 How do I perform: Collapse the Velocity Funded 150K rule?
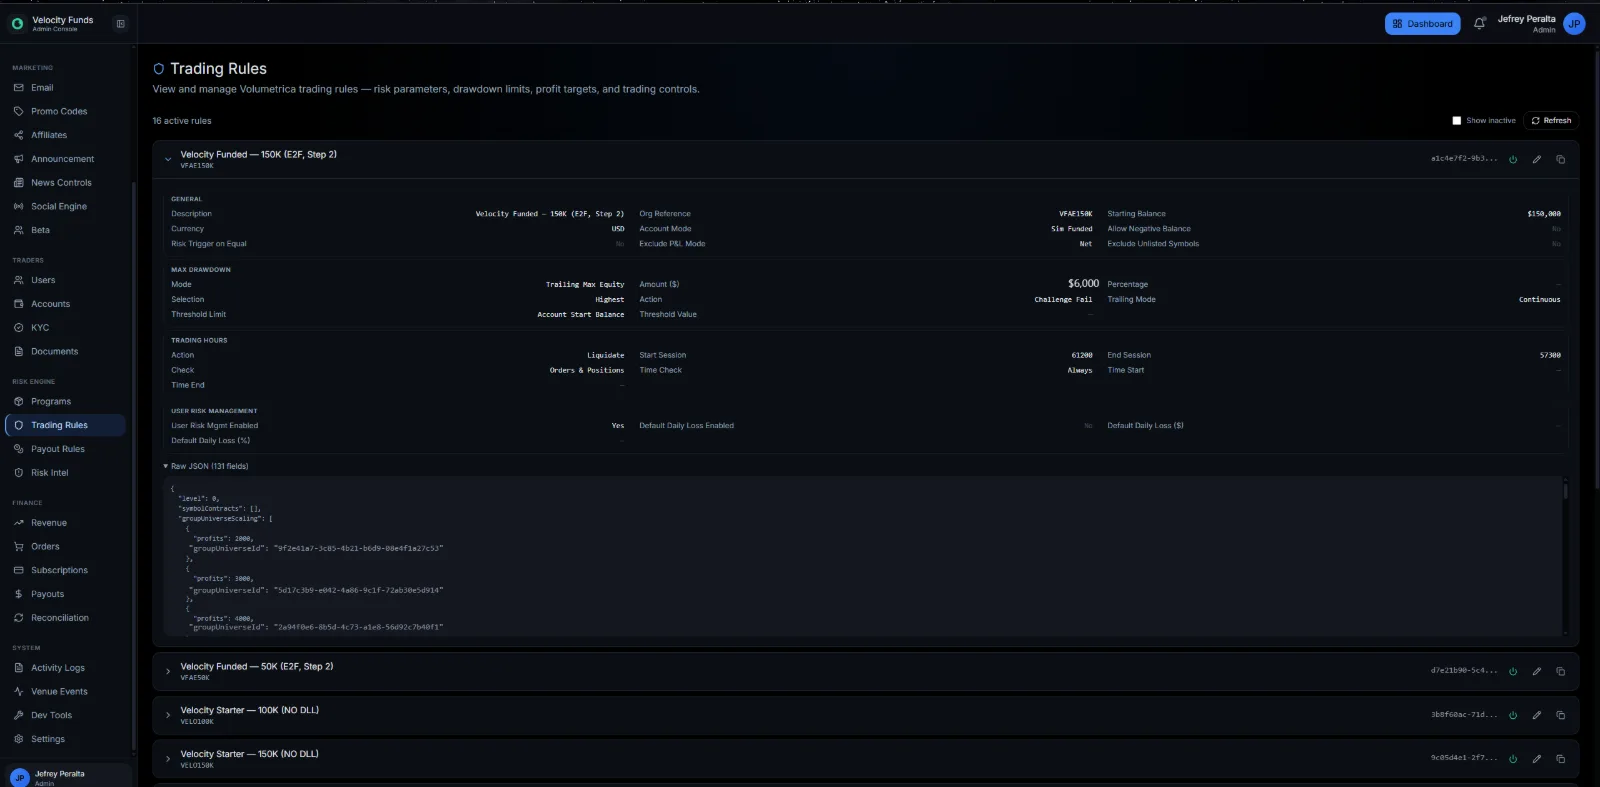168,159
